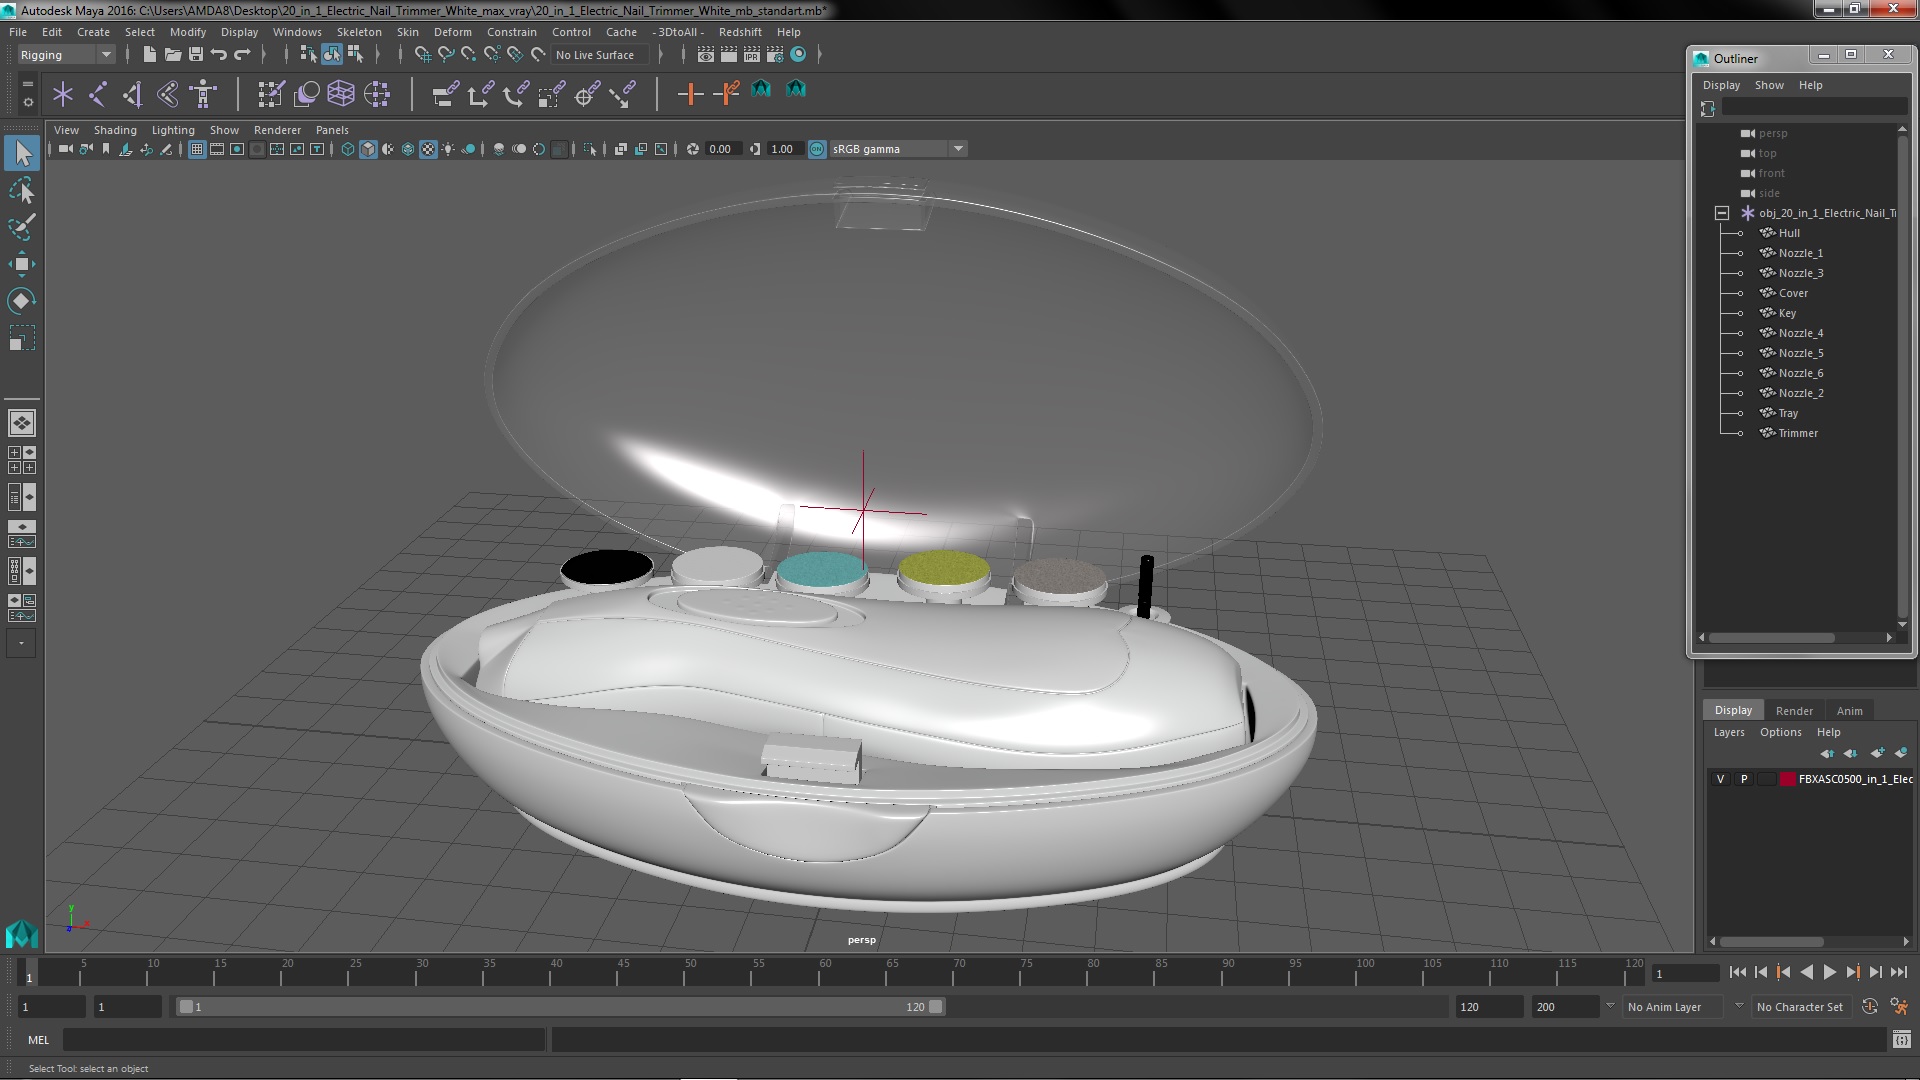Click the IPR render icon
Screen dimensions: 1920x1080
pyautogui.click(x=752, y=55)
